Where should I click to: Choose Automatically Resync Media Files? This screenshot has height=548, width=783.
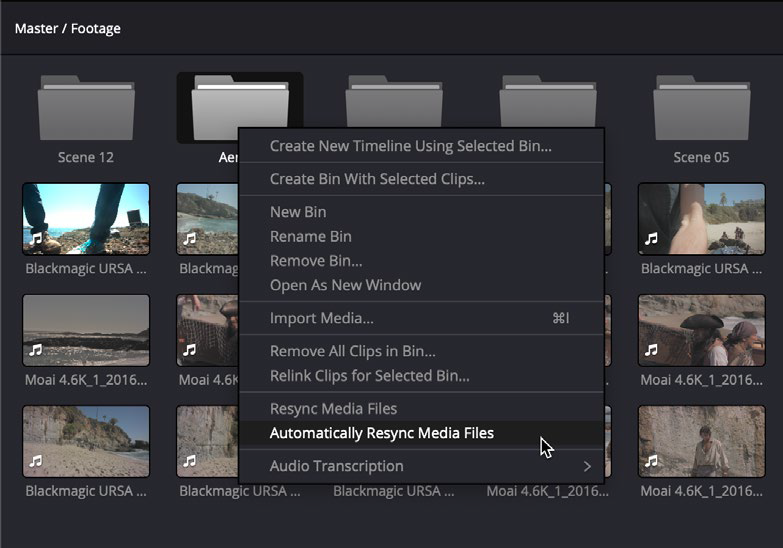click(x=381, y=433)
